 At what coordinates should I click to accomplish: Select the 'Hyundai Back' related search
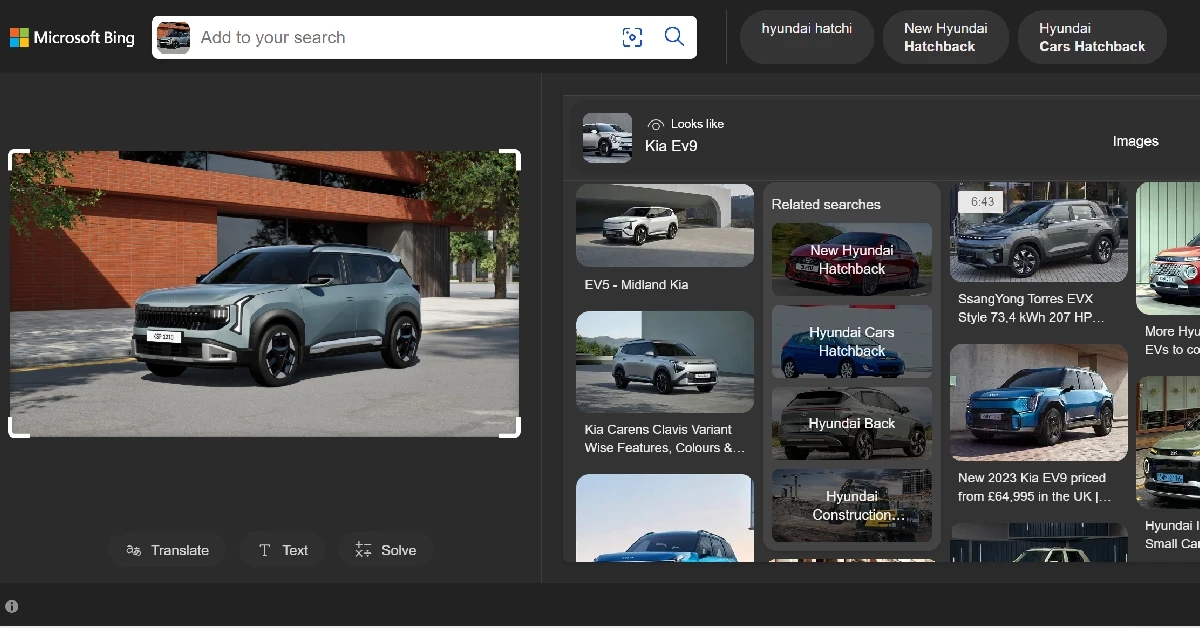click(851, 423)
